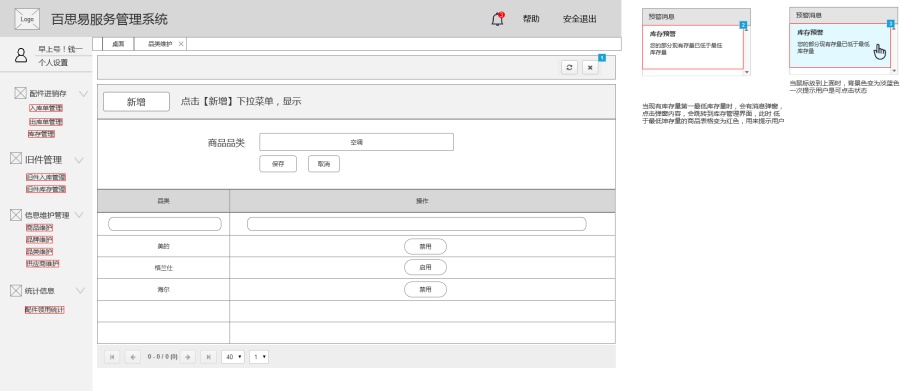The width and height of the screenshot is (900, 391).
Task: Click the Logo placeholder in the header
Action: click(x=27, y=19)
